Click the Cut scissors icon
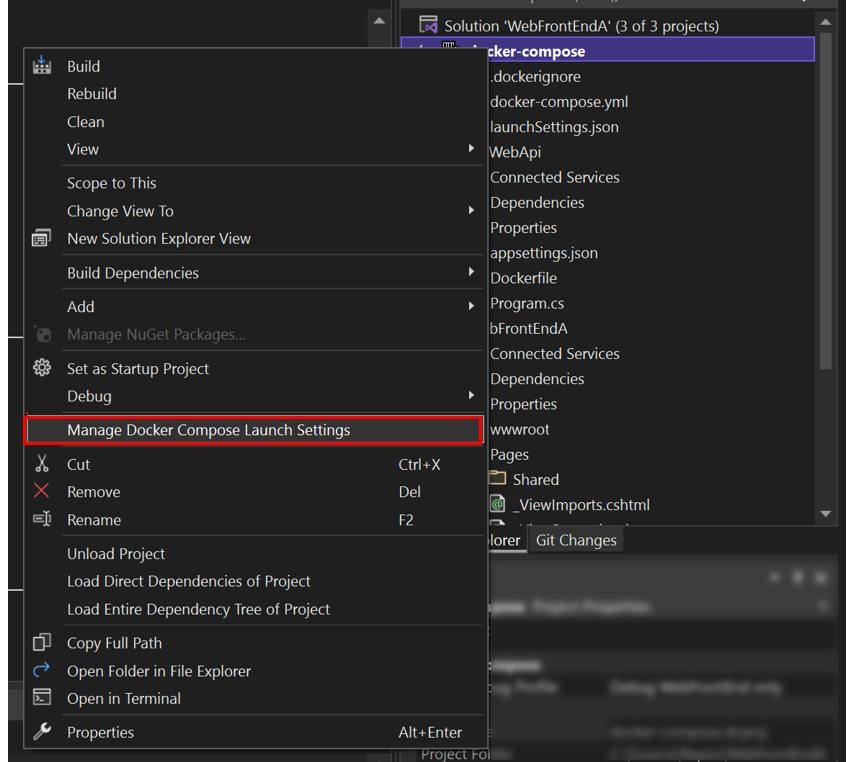The height and width of the screenshot is (762, 847). tap(42, 464)
